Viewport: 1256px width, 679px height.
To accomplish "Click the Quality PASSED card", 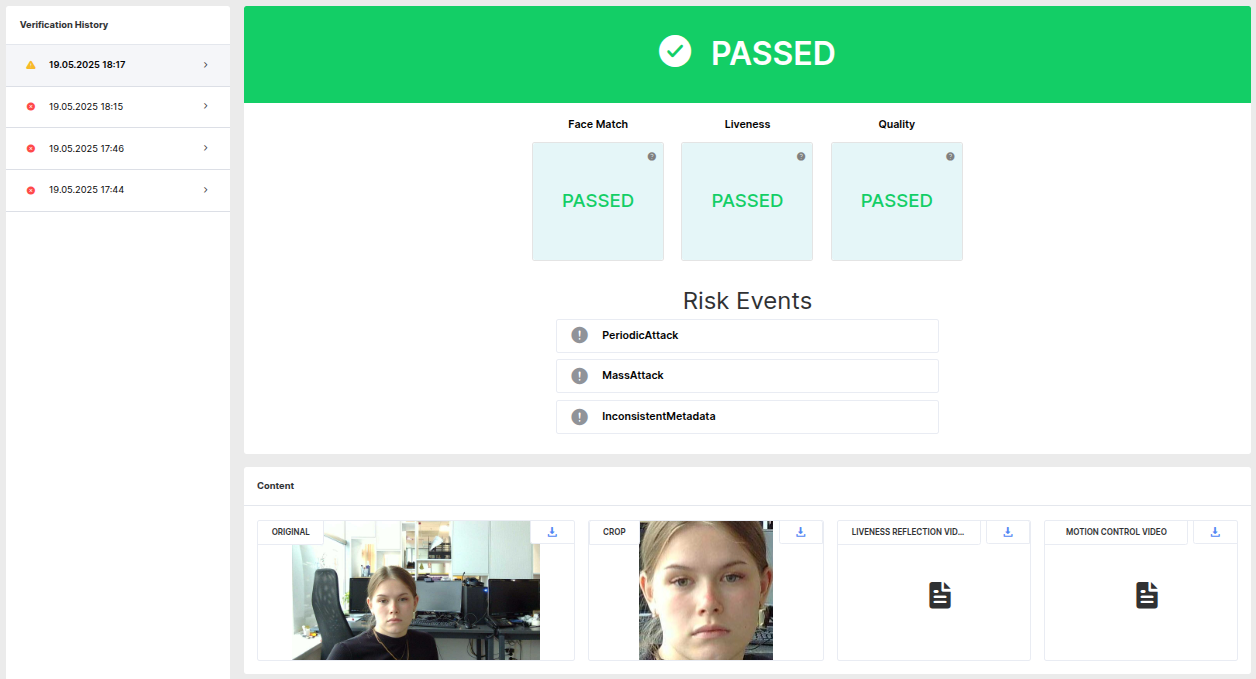I will 897,201.
